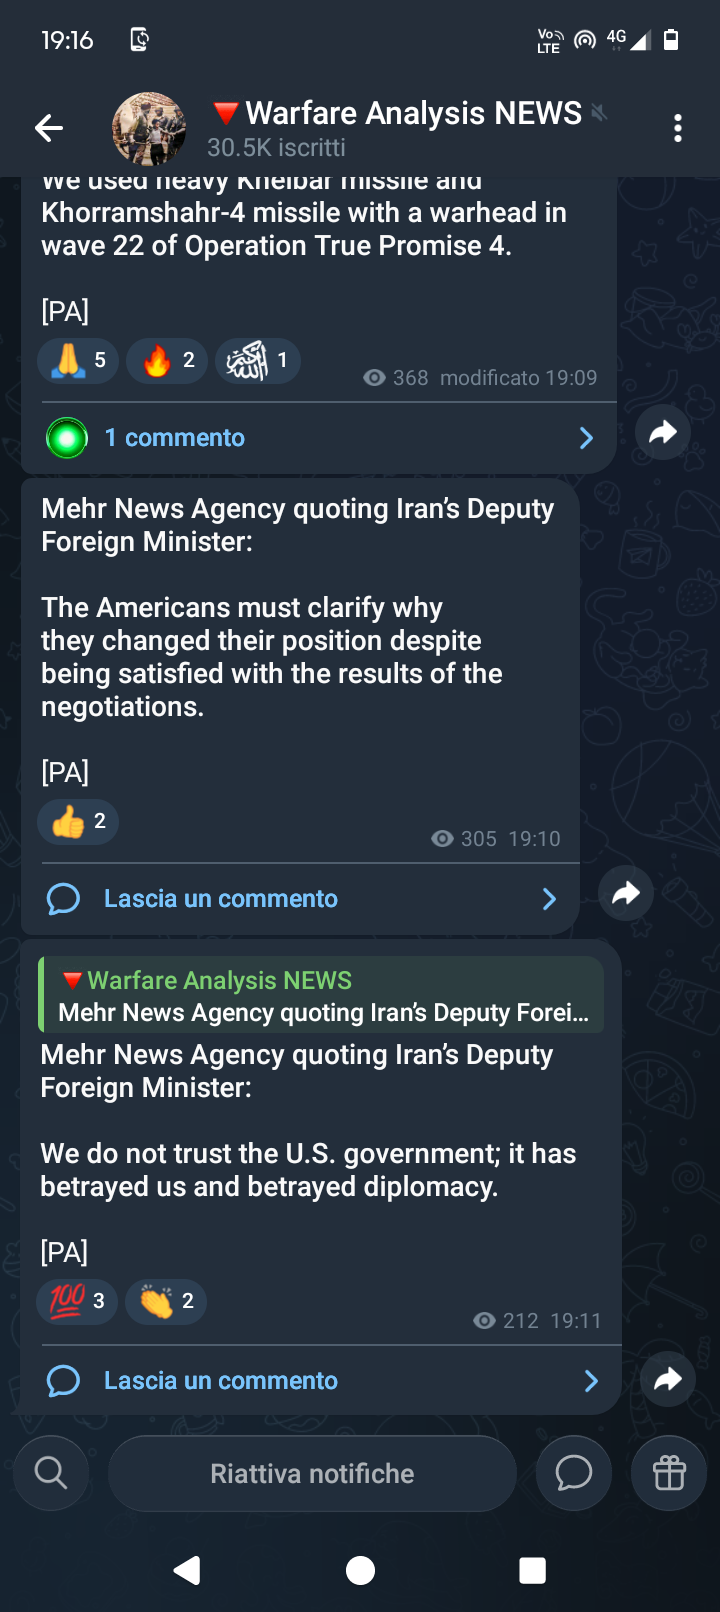Toggle the thumbs up reaction with 2
The width and height of the screenshot is (720, 1612).
pos(78,822)
